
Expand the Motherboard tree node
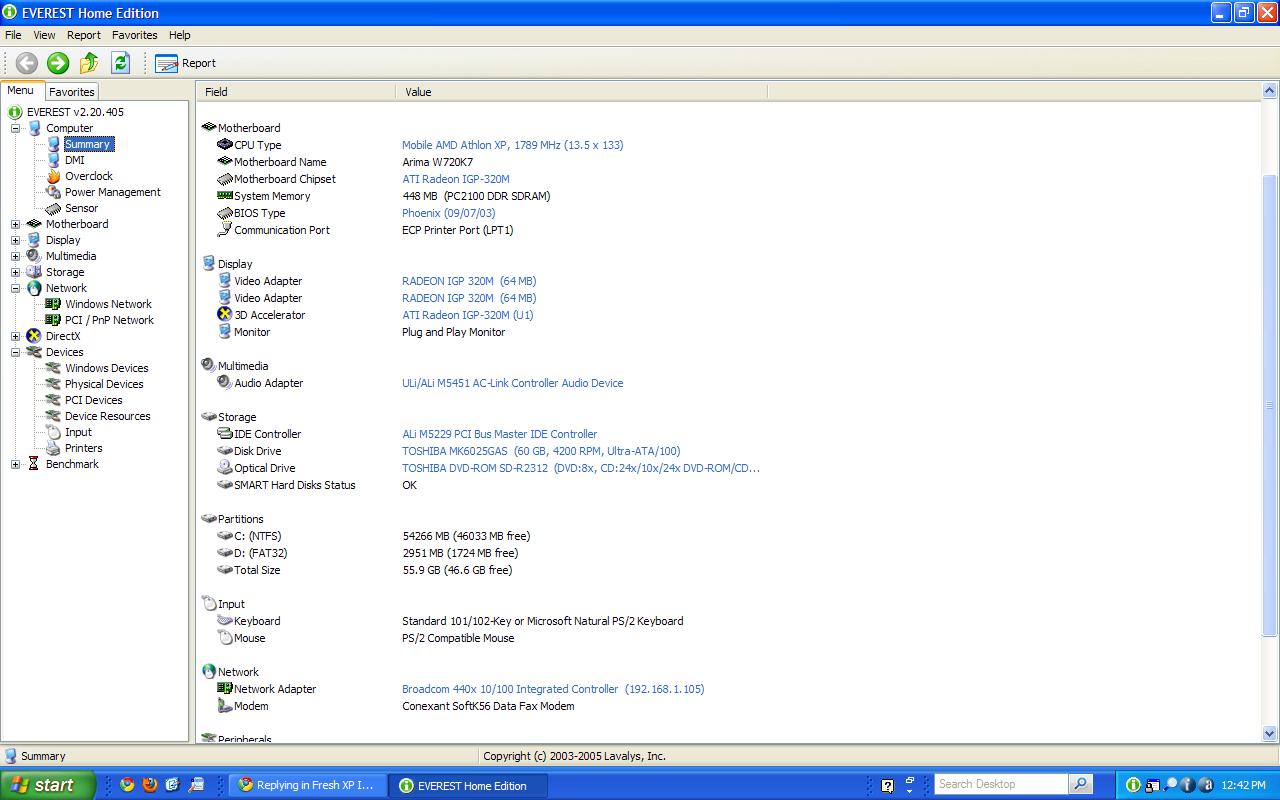(x=15, y=224)
